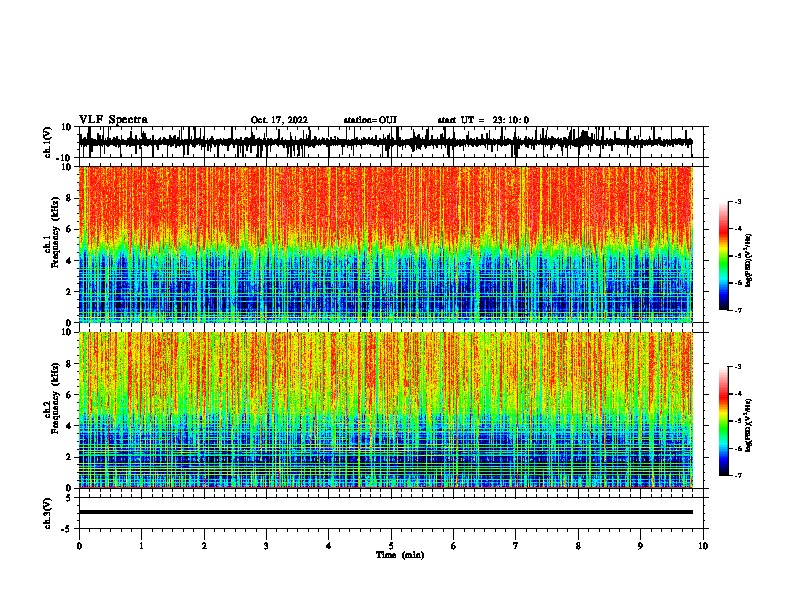
Task: Click the "-5" tick on ch.3(V) axis
Action: coord(68,529)
